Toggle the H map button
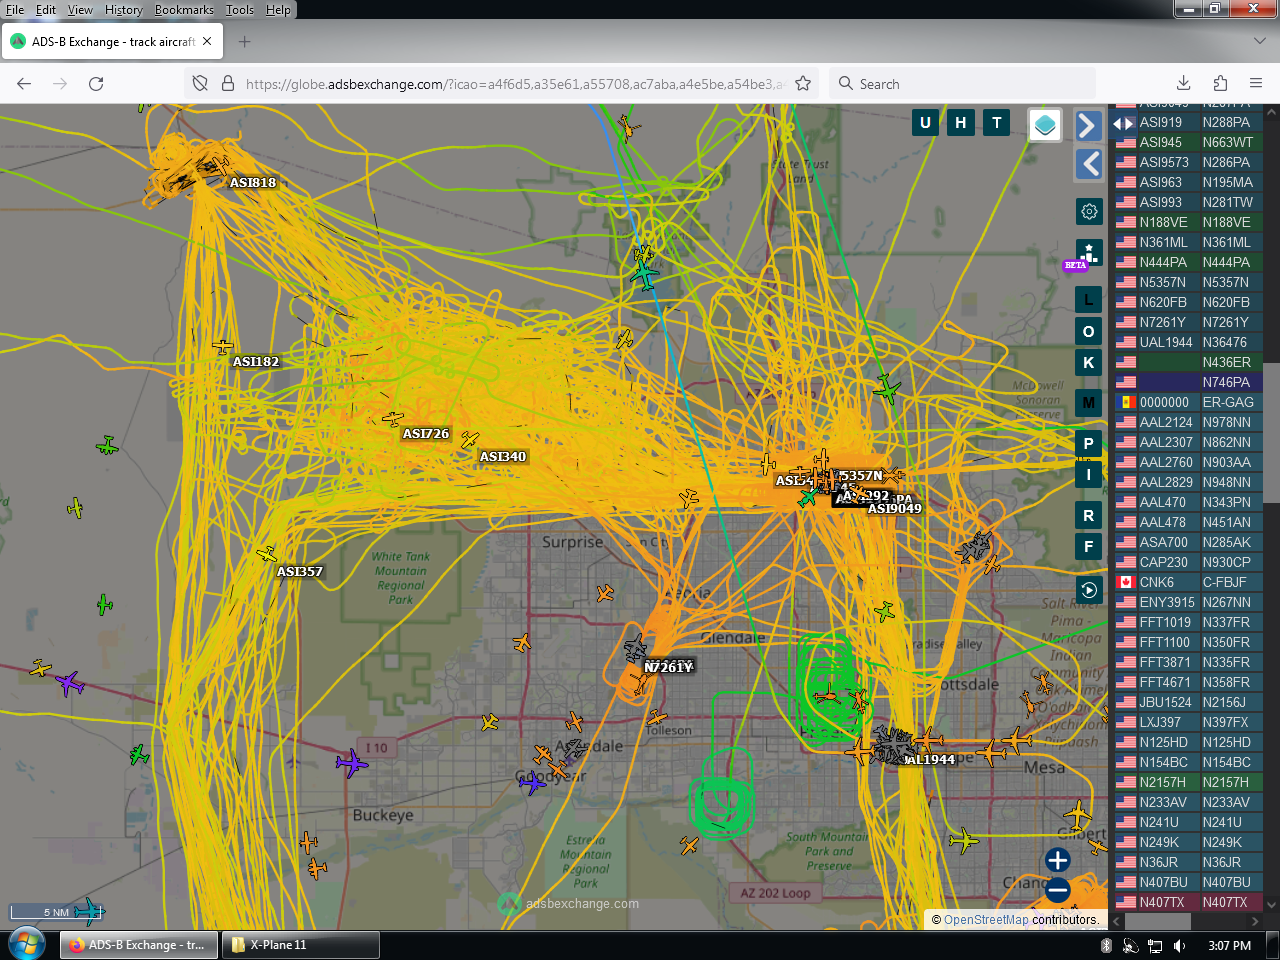Image resolution: width=1280 pixels, height=960 pixels. pyautogui.click(x=961, y=123)
